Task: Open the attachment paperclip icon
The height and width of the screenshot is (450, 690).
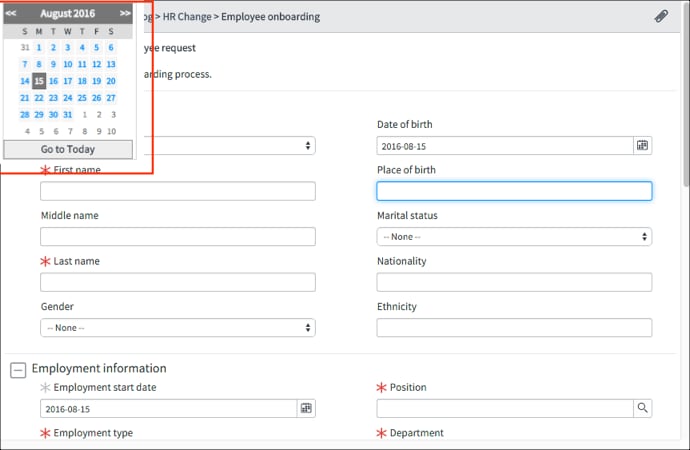Action: [661, 16]
